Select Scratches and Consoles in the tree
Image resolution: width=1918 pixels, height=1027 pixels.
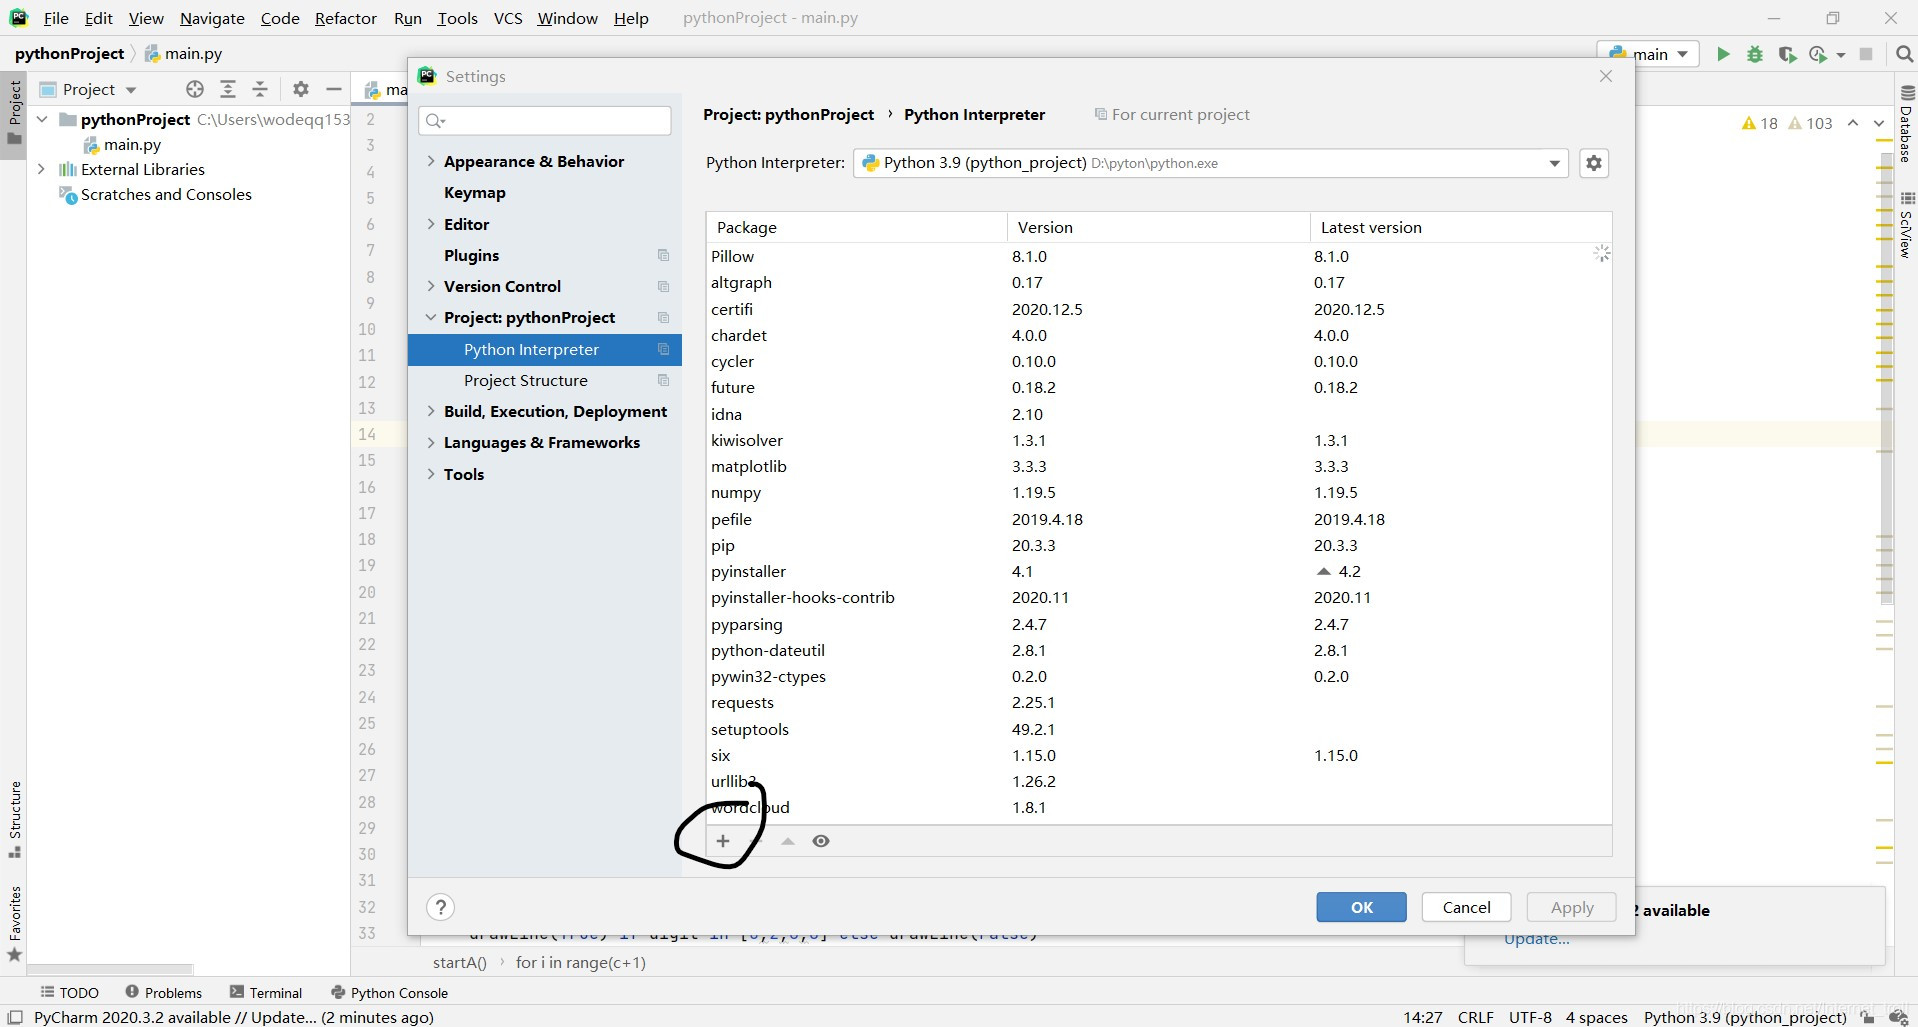[166, 194]
